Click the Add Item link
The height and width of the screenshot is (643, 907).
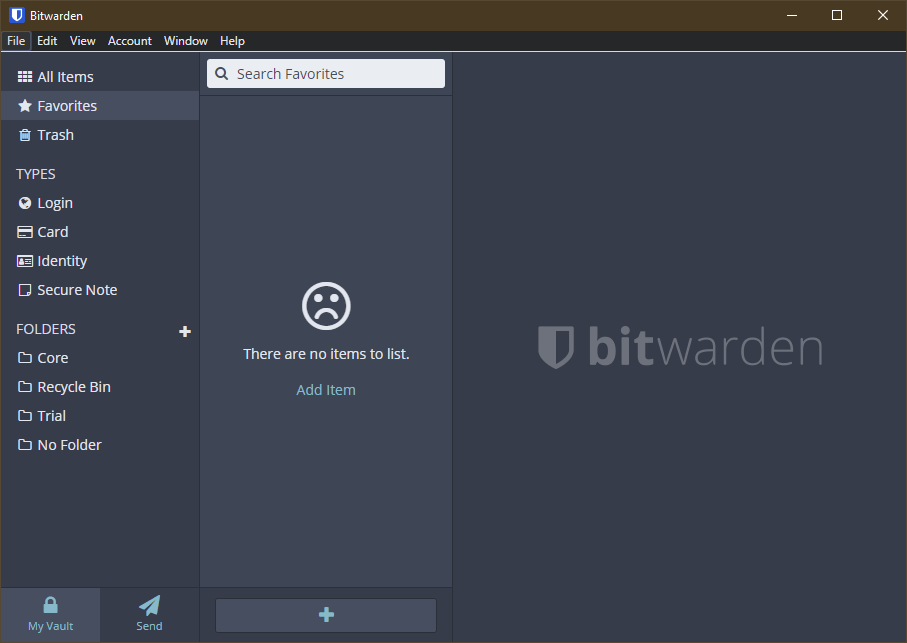tap(326, 390)
